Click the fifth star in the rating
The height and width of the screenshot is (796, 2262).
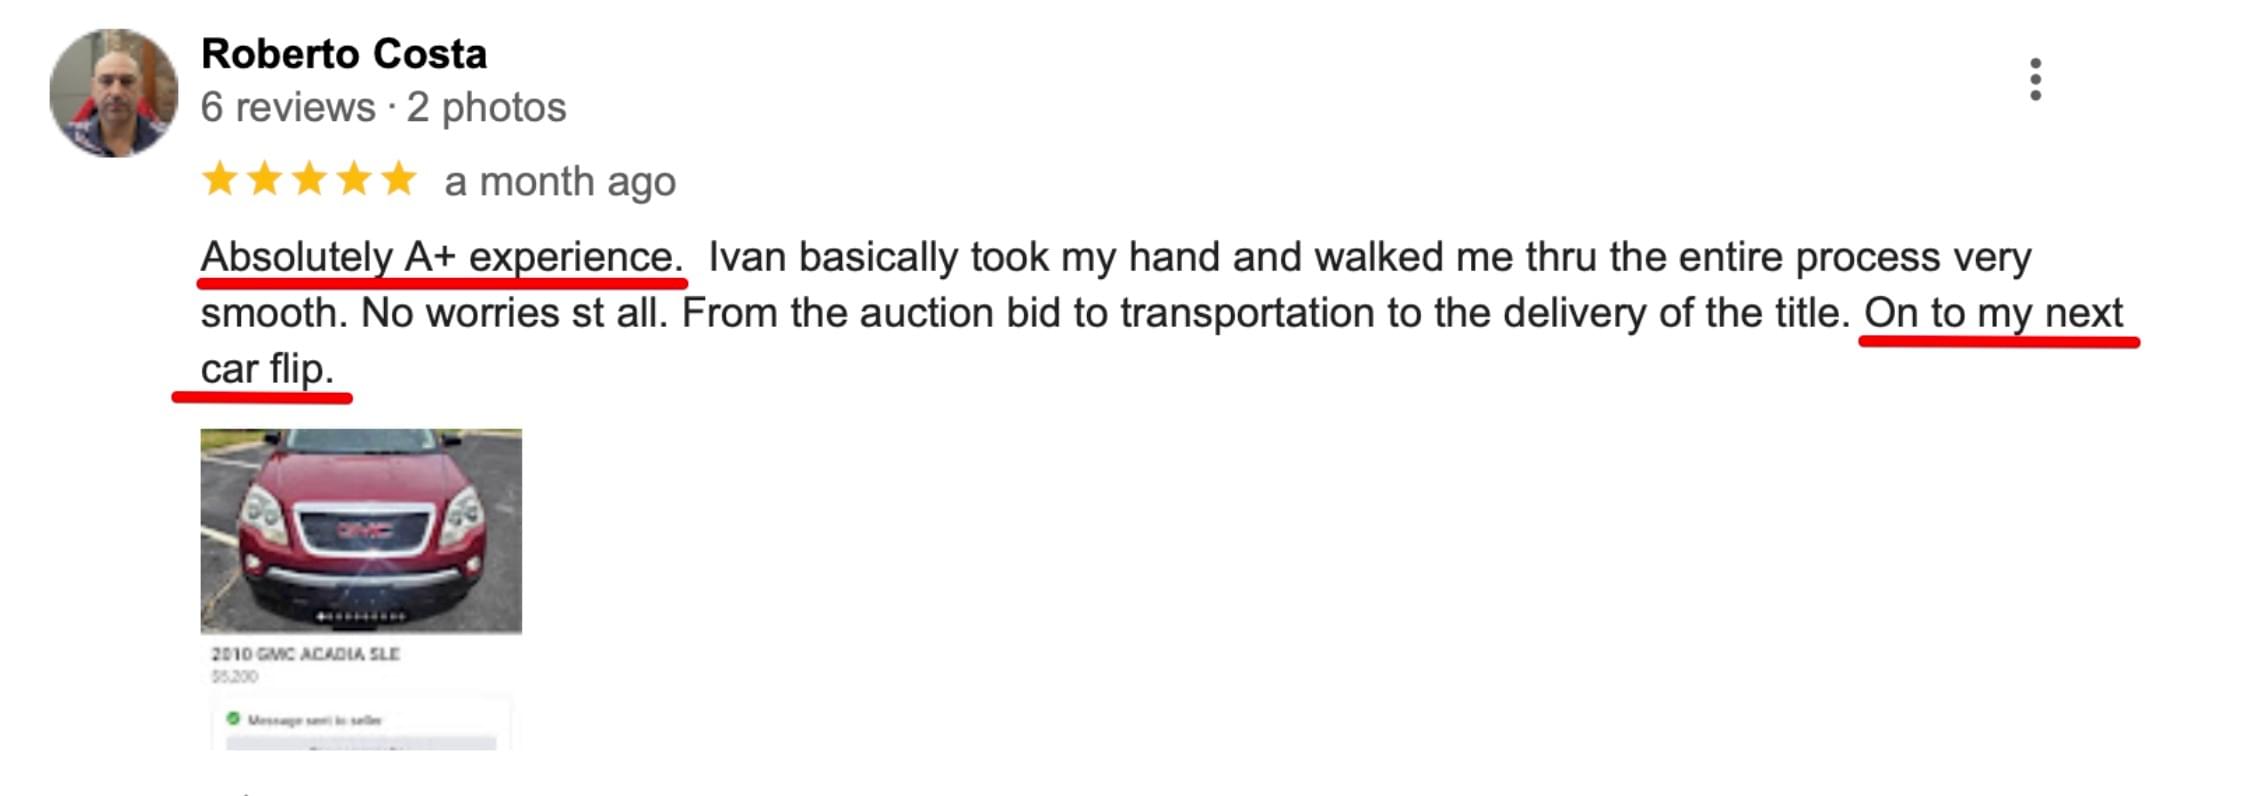398,180
